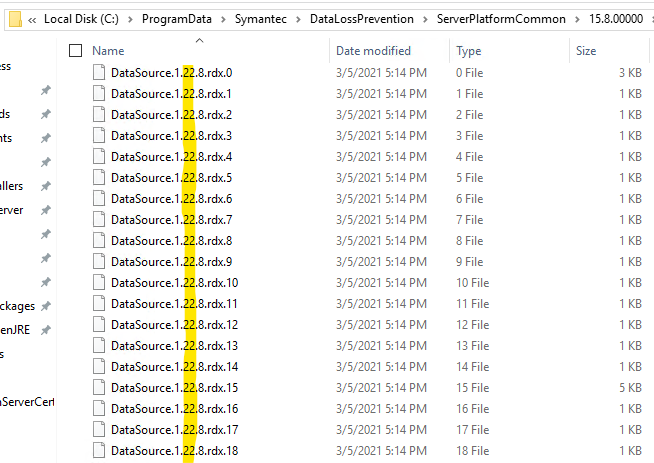654x463 pixels.
Task: Click the file icon of DataSource.1.22.8.rdx.3
Action: [x=99, y=136]
